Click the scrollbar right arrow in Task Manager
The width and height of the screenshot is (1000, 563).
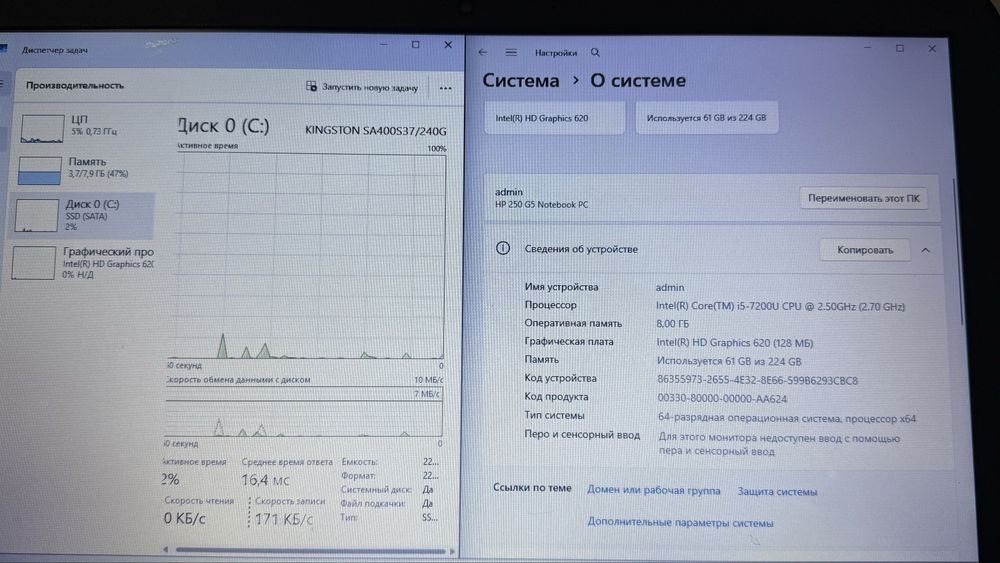452,551
